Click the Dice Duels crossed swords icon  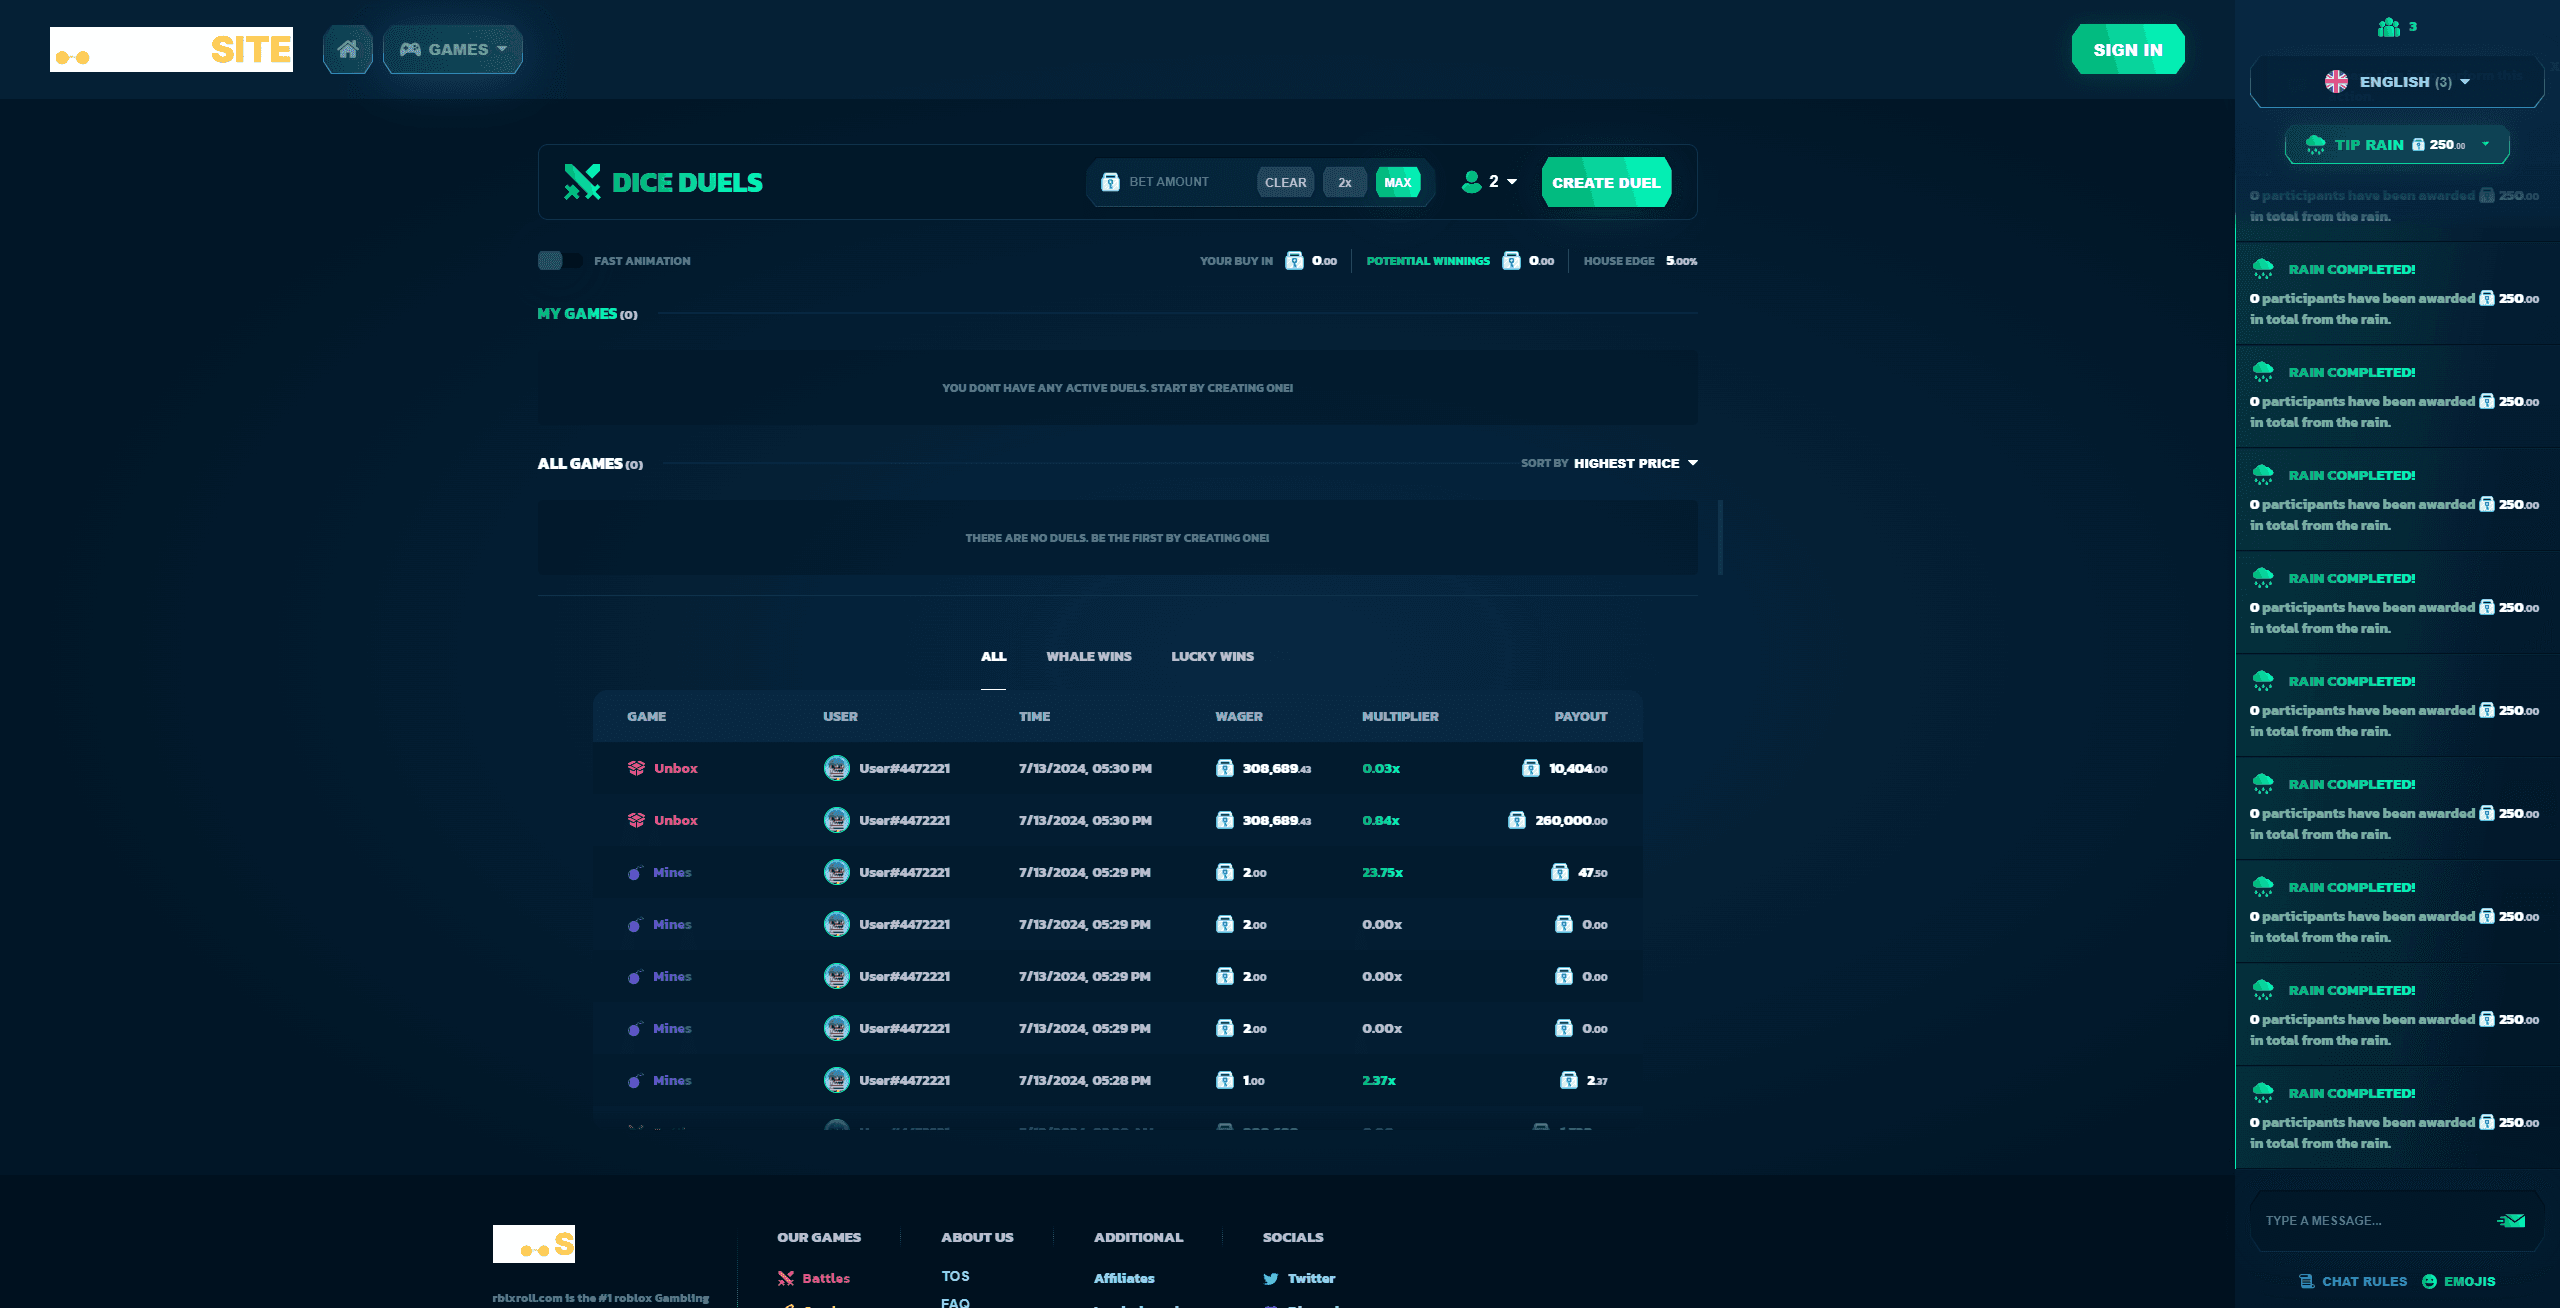(582, 182)
